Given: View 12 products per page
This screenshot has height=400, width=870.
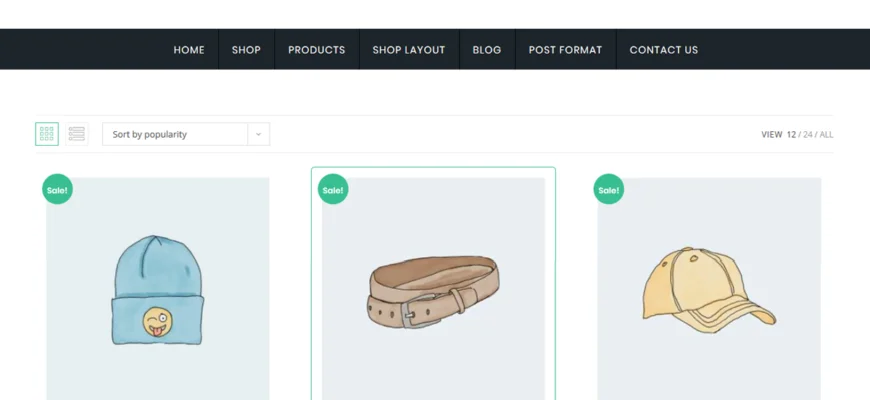Looking at the screenshot, I should 791,134.
